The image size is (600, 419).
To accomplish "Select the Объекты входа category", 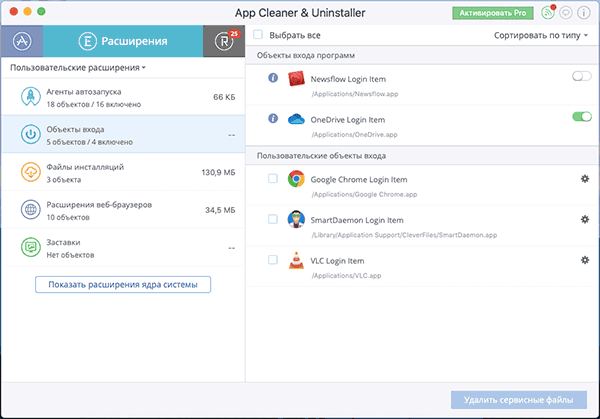I will pyautogui.click(x=123, y=134).
